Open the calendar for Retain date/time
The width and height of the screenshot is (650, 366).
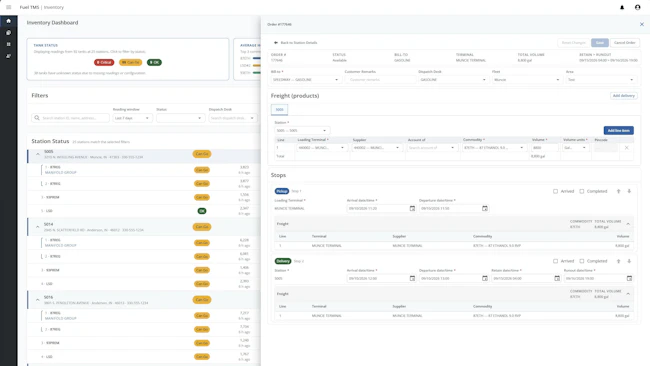[x=557, y=279]
